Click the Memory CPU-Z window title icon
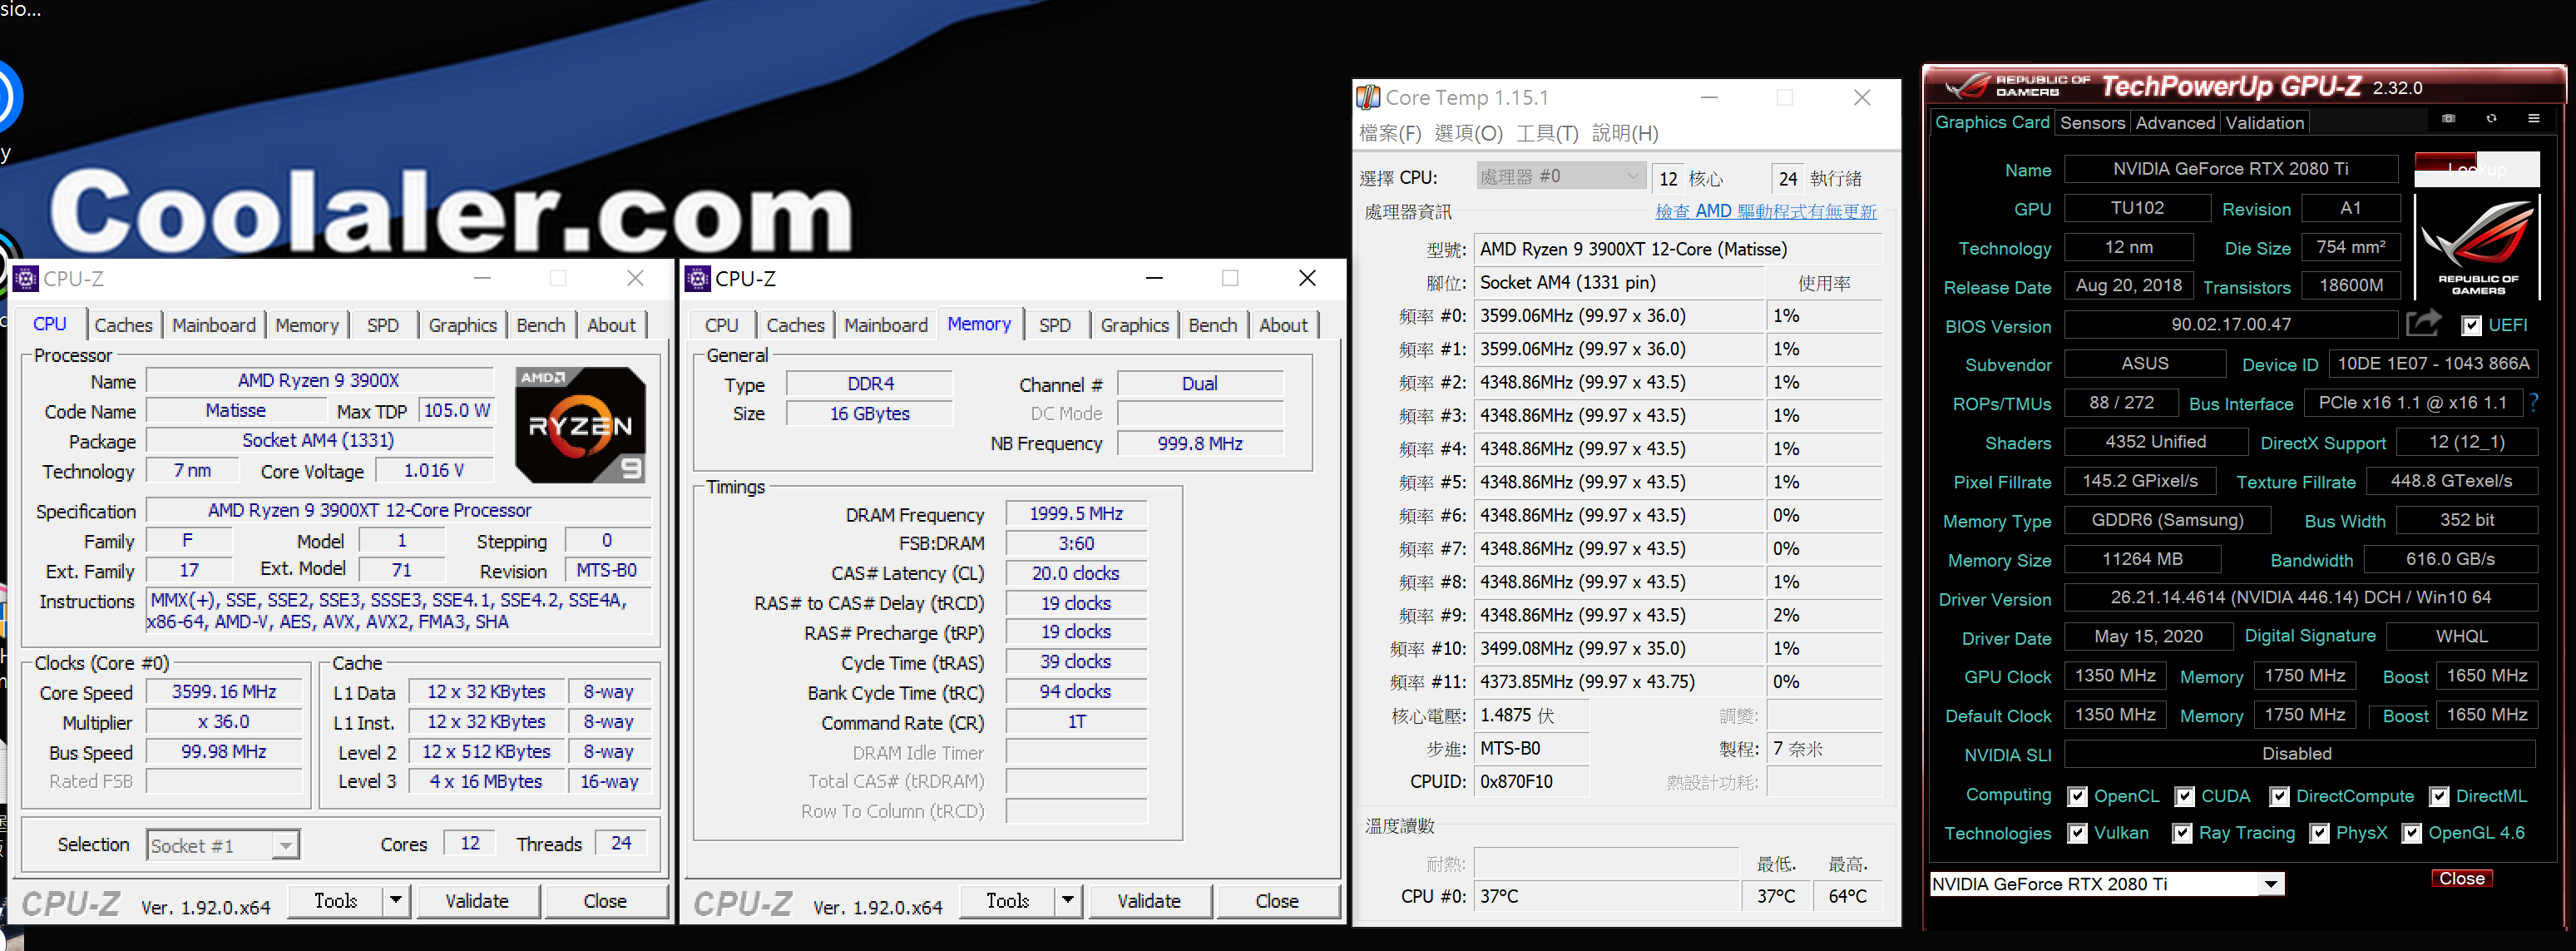The height and width of the screenshot is (951, 2576). pyautogui.click(x=698, y=278)
